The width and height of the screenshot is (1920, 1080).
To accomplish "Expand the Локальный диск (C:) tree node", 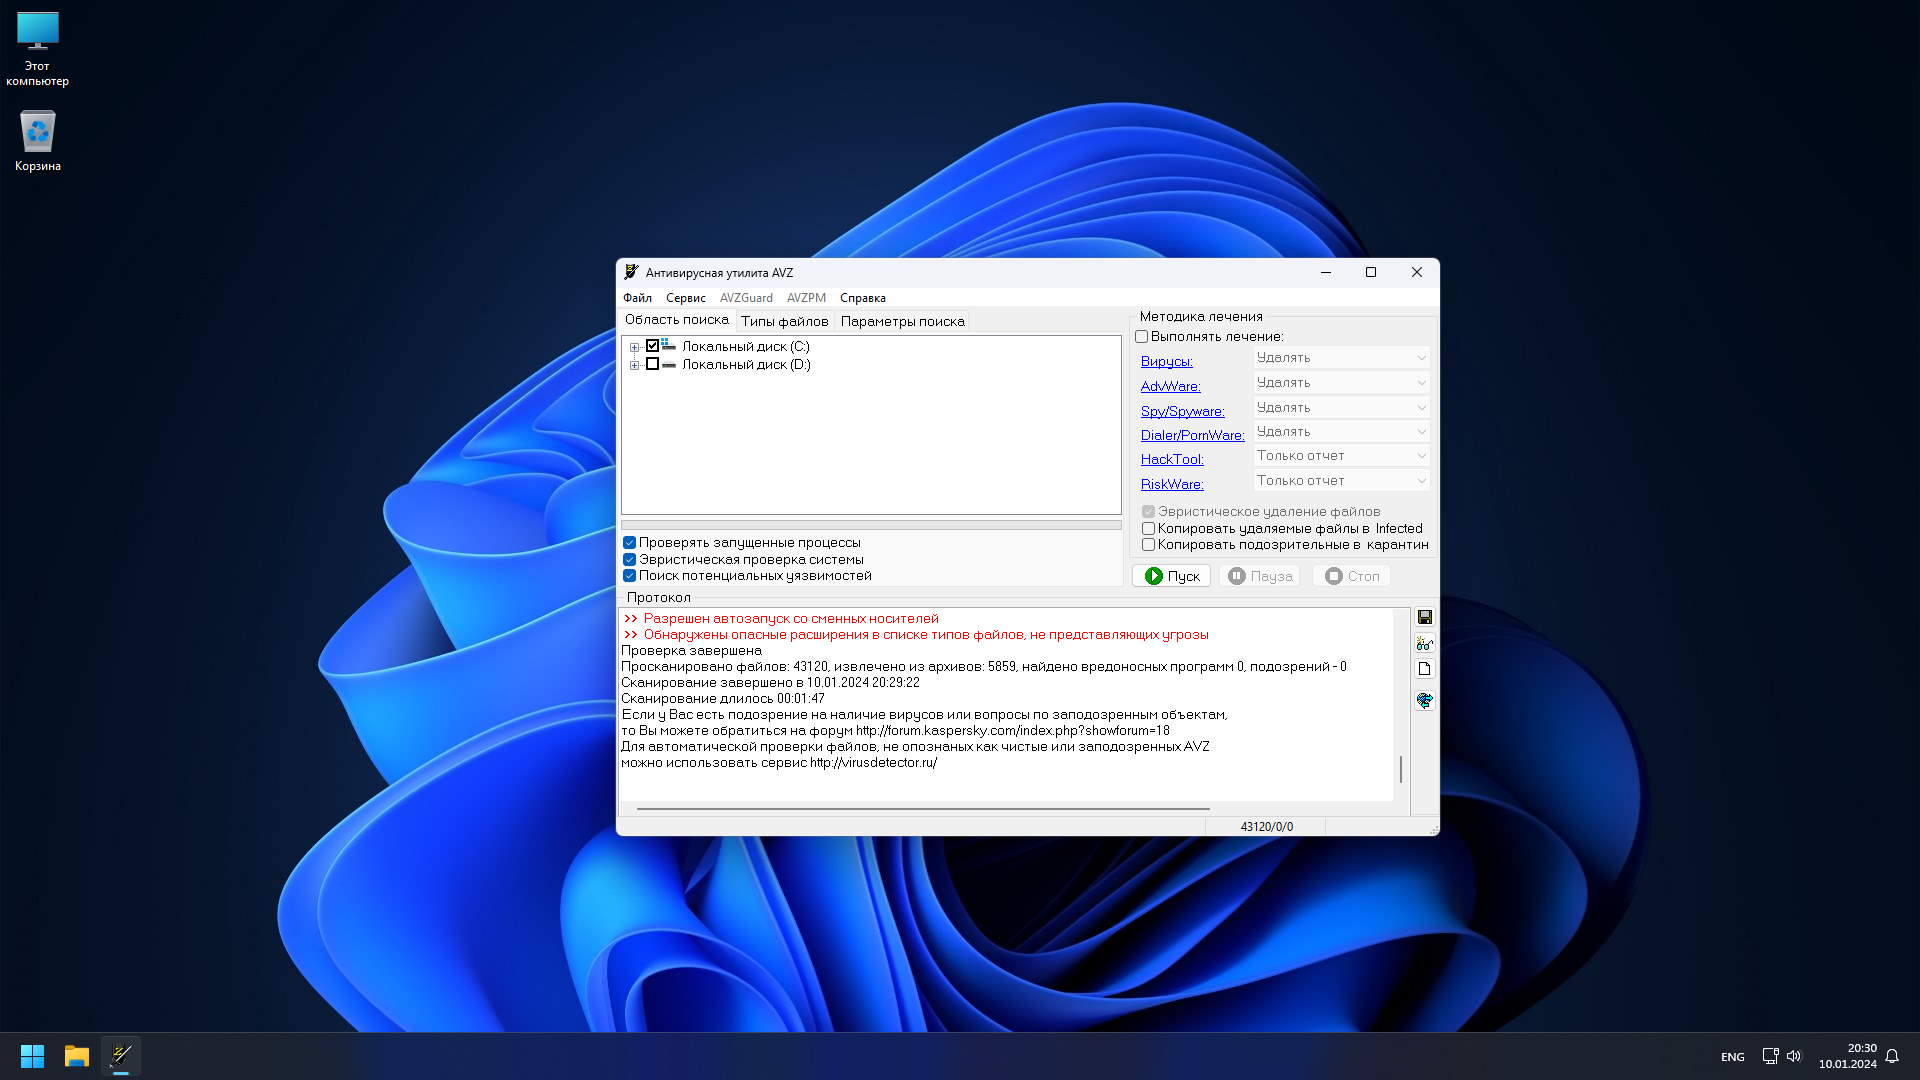I will (x=634, y=347).
